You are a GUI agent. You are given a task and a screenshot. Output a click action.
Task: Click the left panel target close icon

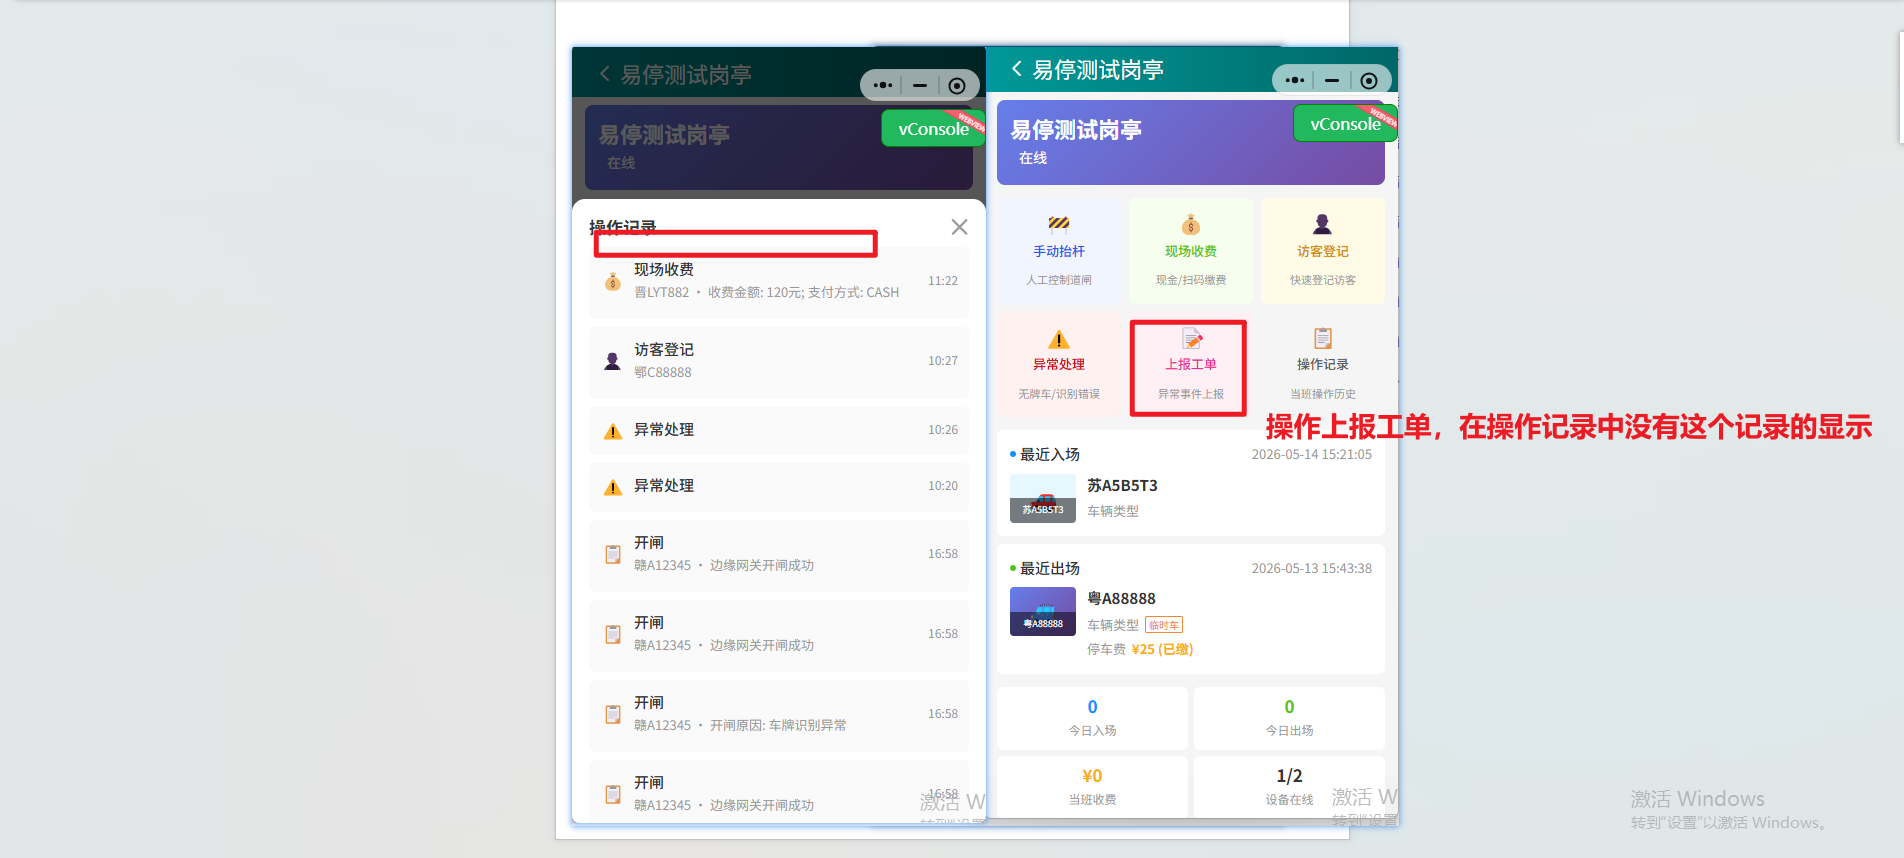click(957, 86)
